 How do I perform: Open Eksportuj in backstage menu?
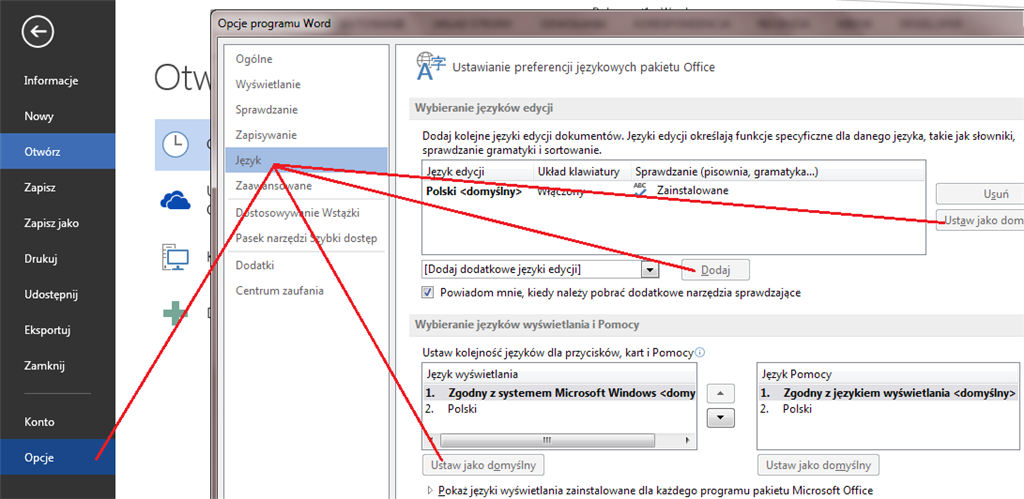(47, 329)
